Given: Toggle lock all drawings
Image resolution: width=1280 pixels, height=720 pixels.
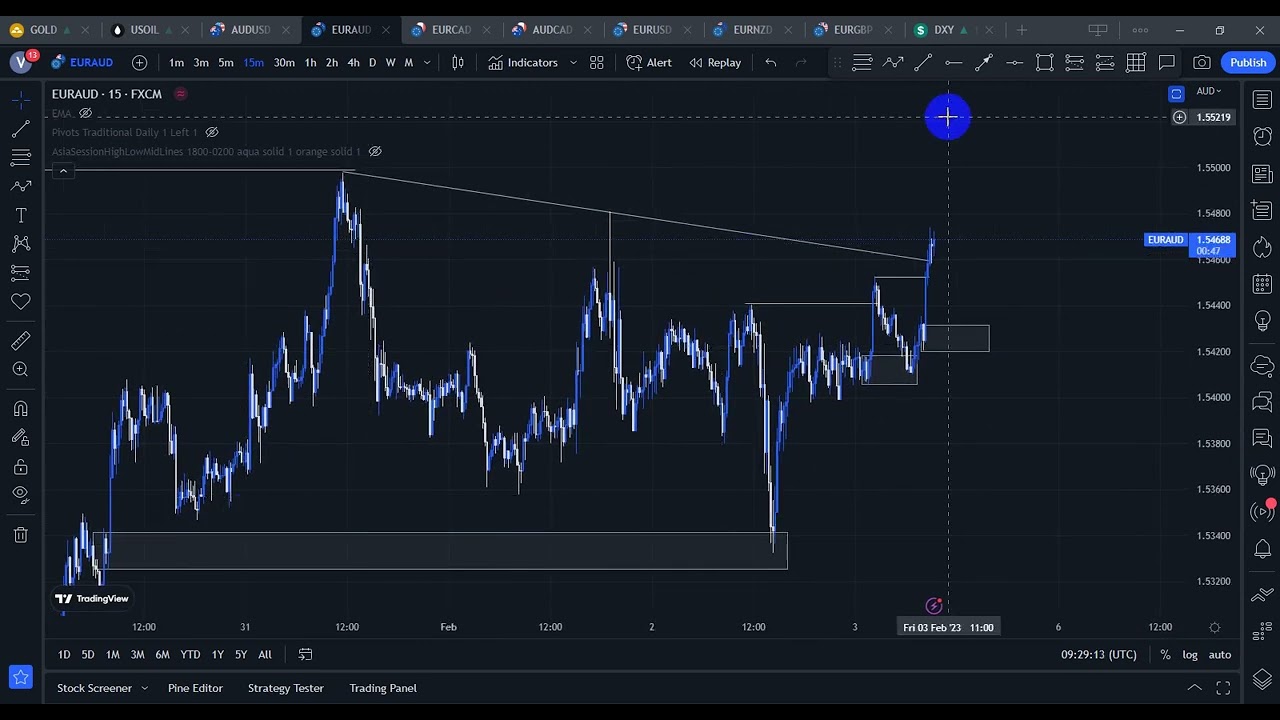Looking at the screenshot, I should [20, 466].
